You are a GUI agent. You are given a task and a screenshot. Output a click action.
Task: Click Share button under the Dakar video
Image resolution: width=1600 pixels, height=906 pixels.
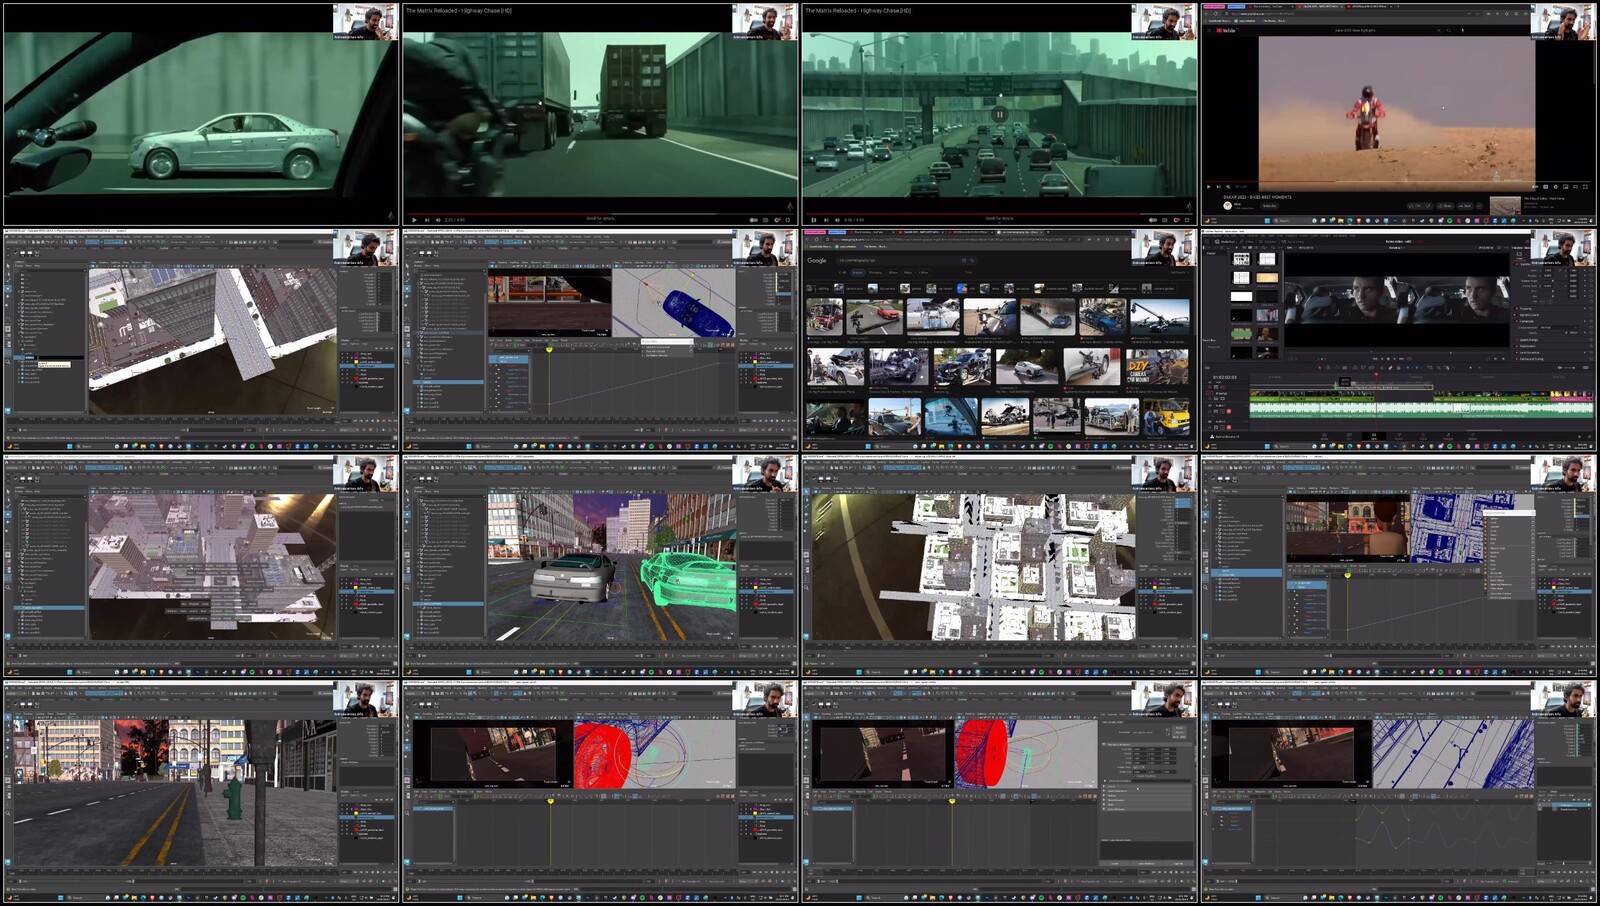(x=1445, y=206)
